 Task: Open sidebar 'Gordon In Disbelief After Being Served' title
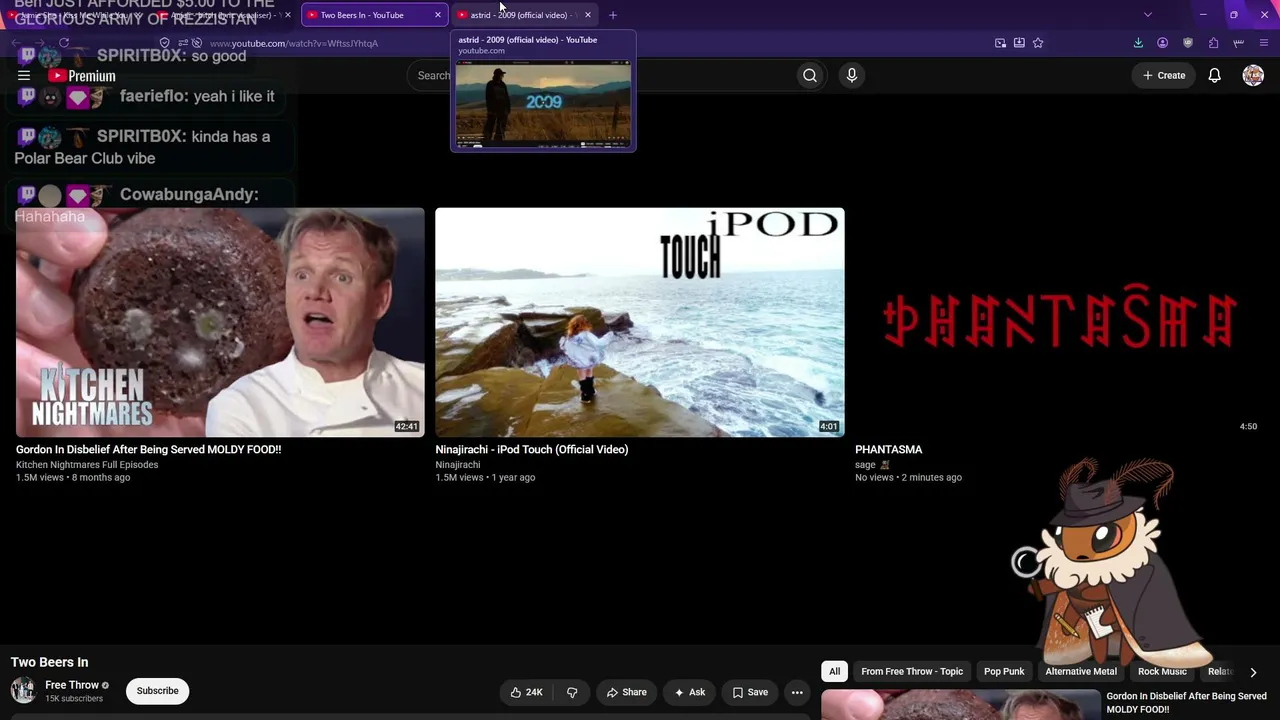[1187, 702]
